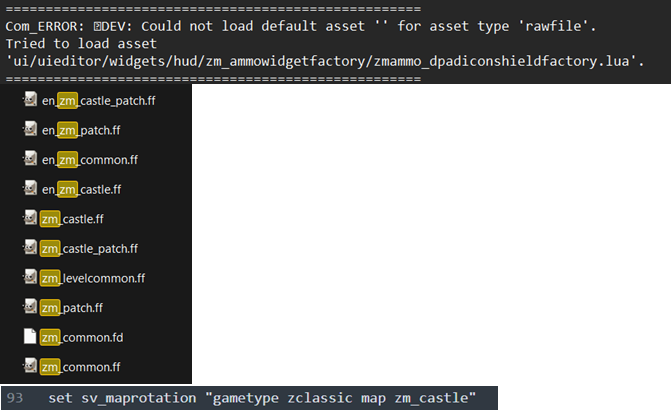
Task: Click the zm_castle map name in config
Action: point(431,398)
